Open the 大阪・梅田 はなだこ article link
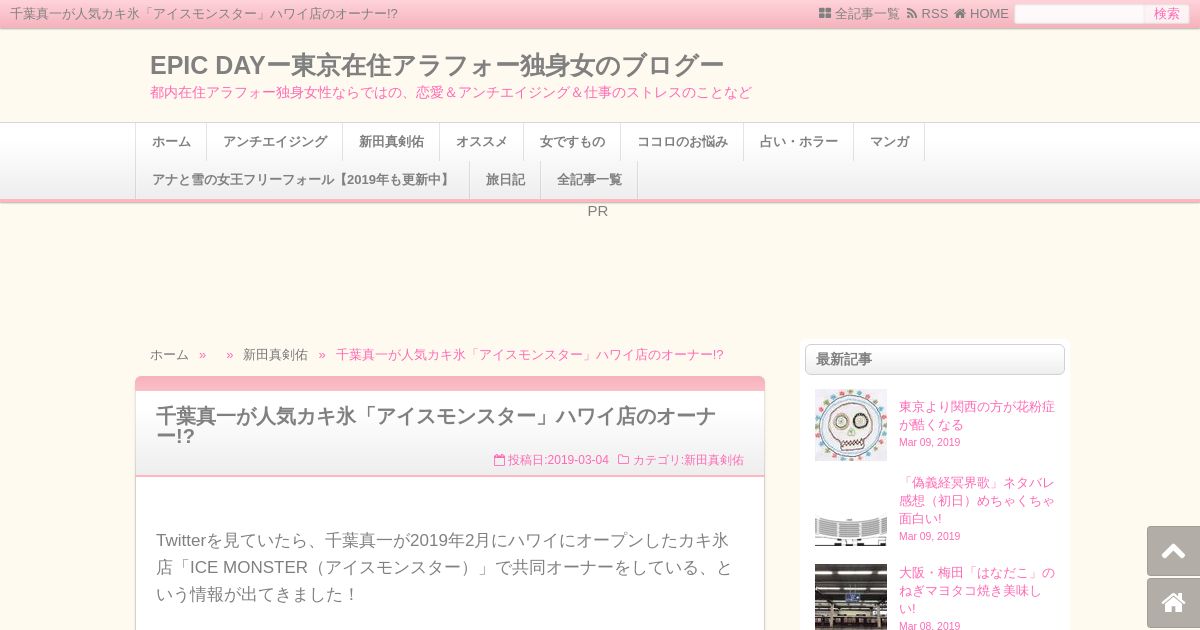The height and width of the screenshot is (630, 1200). (x=976, y=591)
